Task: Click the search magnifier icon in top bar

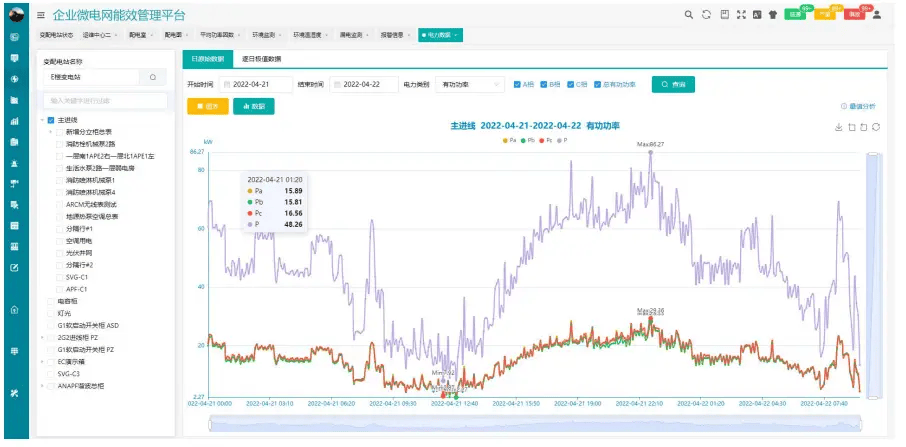Action: pos(688,15)
